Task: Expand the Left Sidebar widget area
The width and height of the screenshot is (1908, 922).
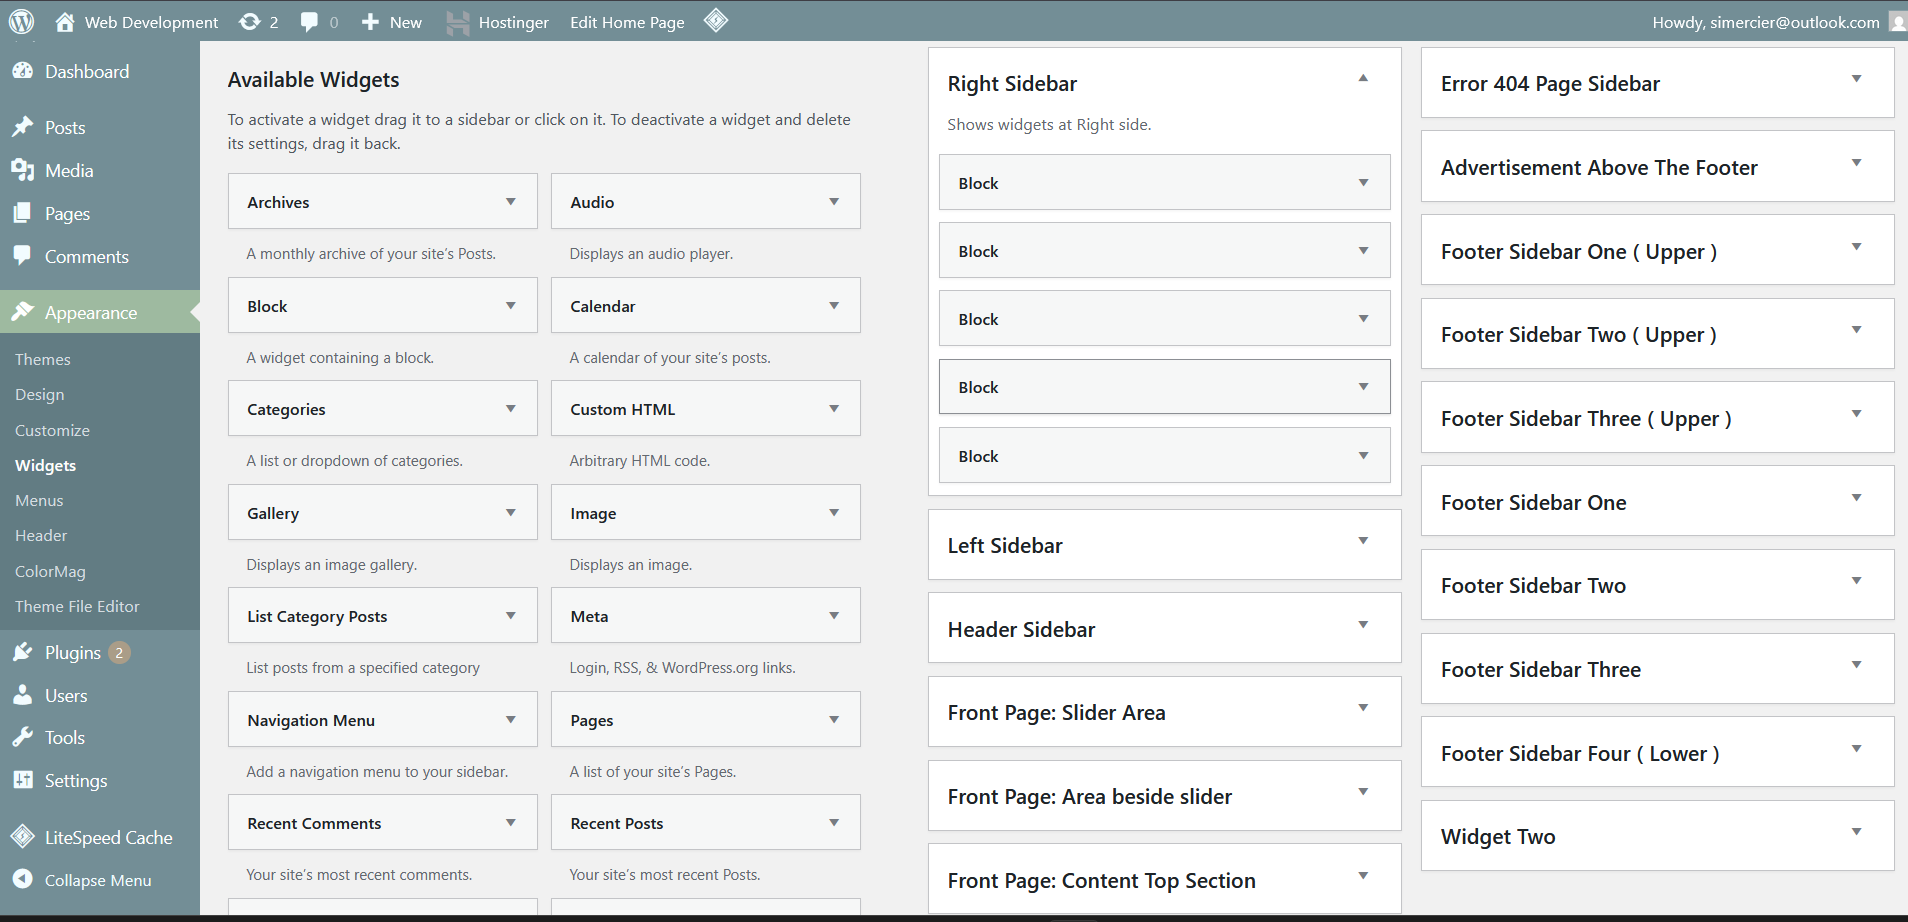Action: 1362,541
